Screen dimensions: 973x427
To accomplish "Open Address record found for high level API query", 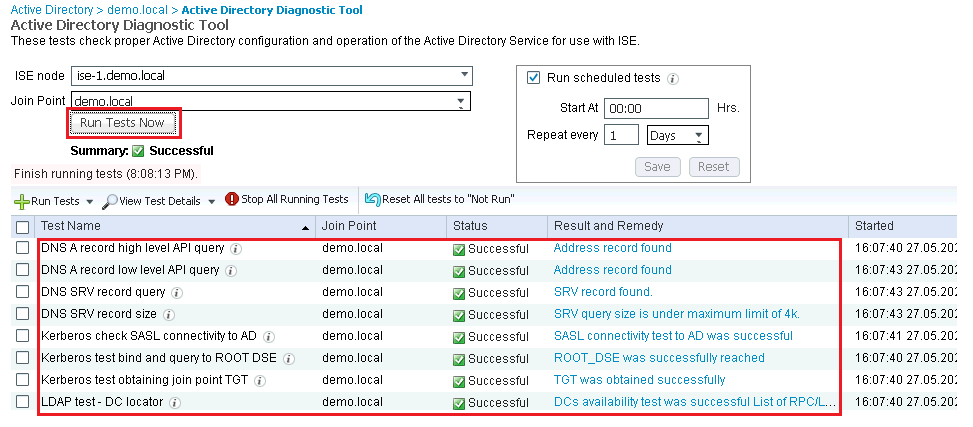I will pos(612,248).
